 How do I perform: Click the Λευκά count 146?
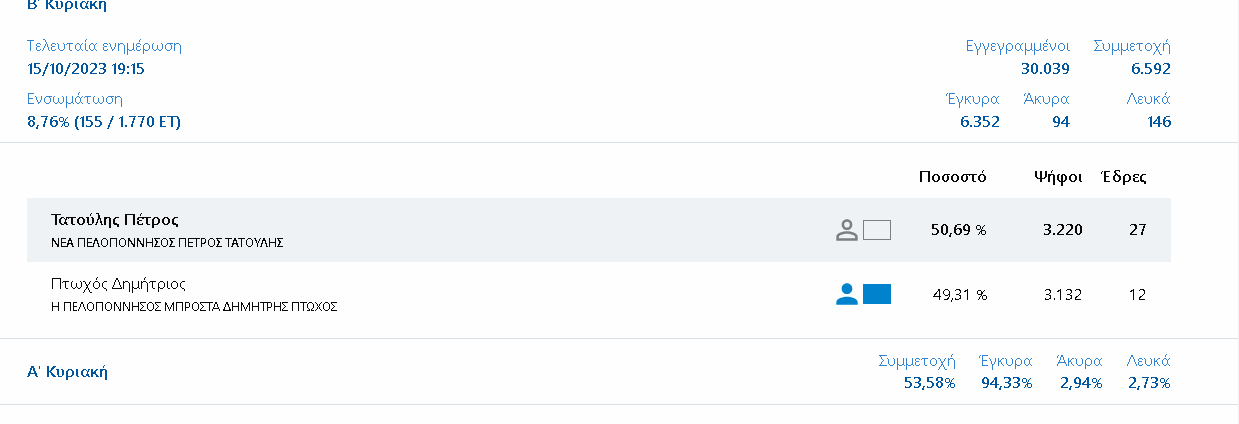(x=1159, y=122)
